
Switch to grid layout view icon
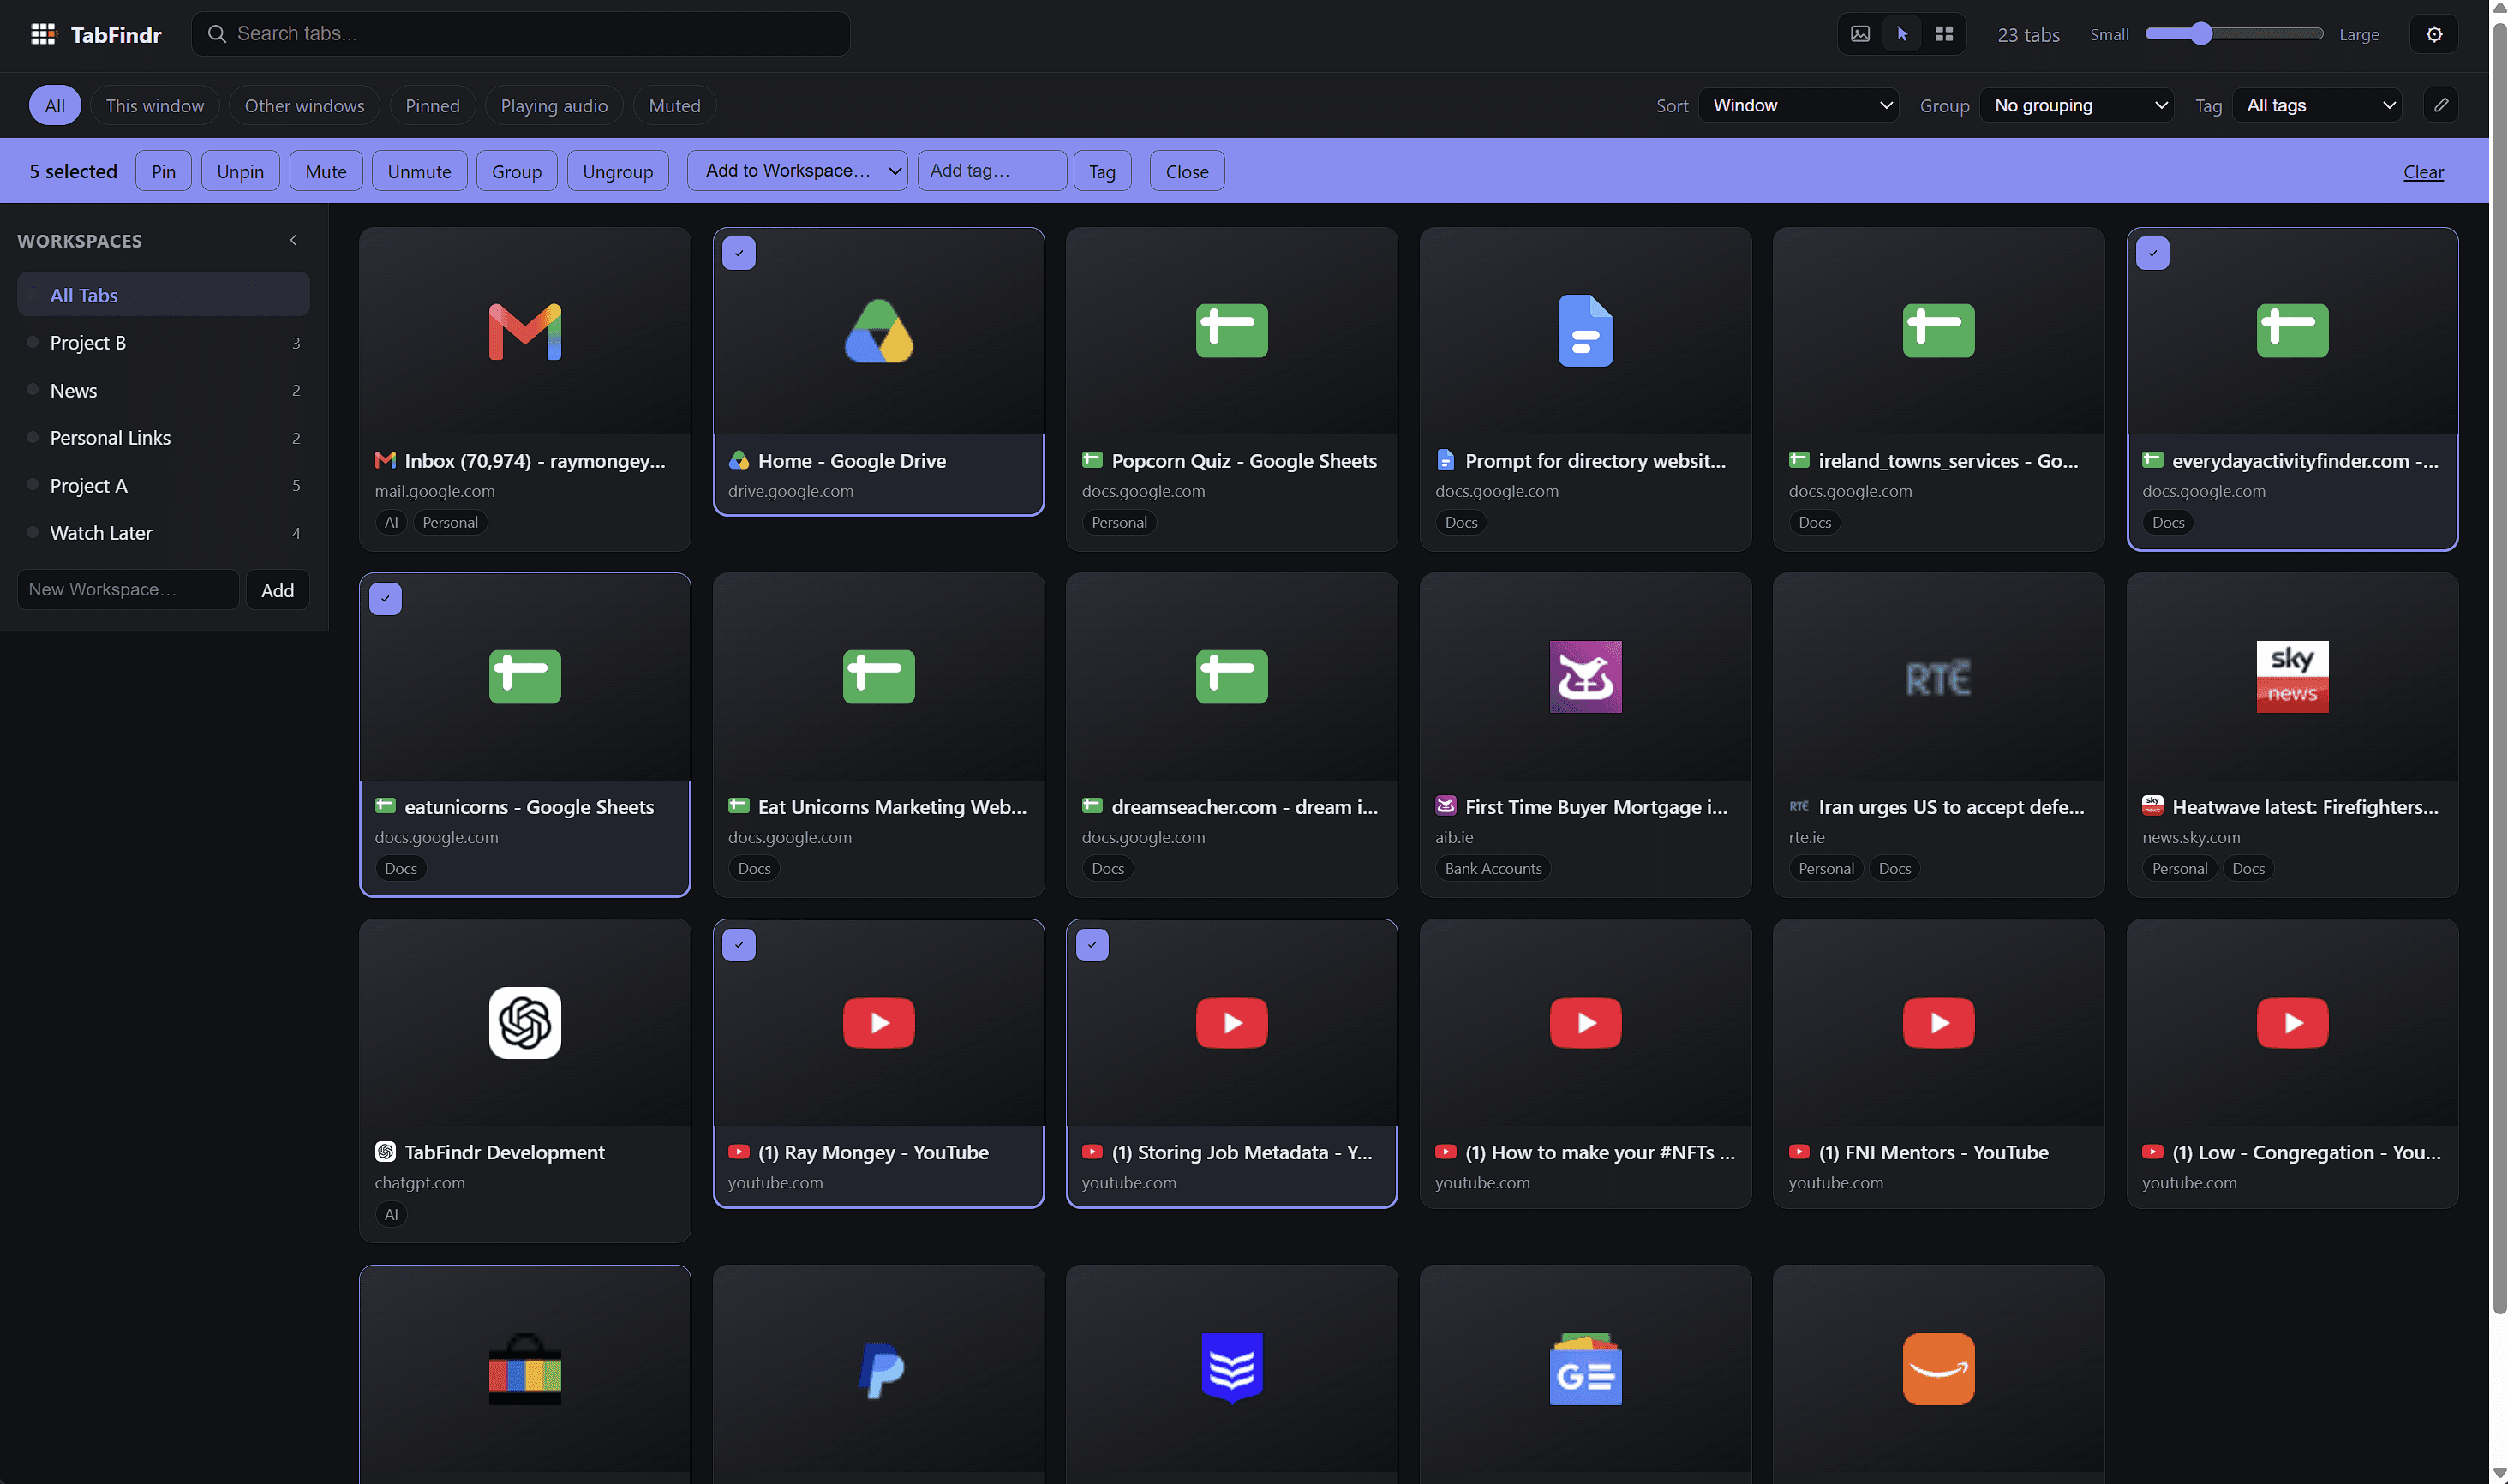(1943, 34)
